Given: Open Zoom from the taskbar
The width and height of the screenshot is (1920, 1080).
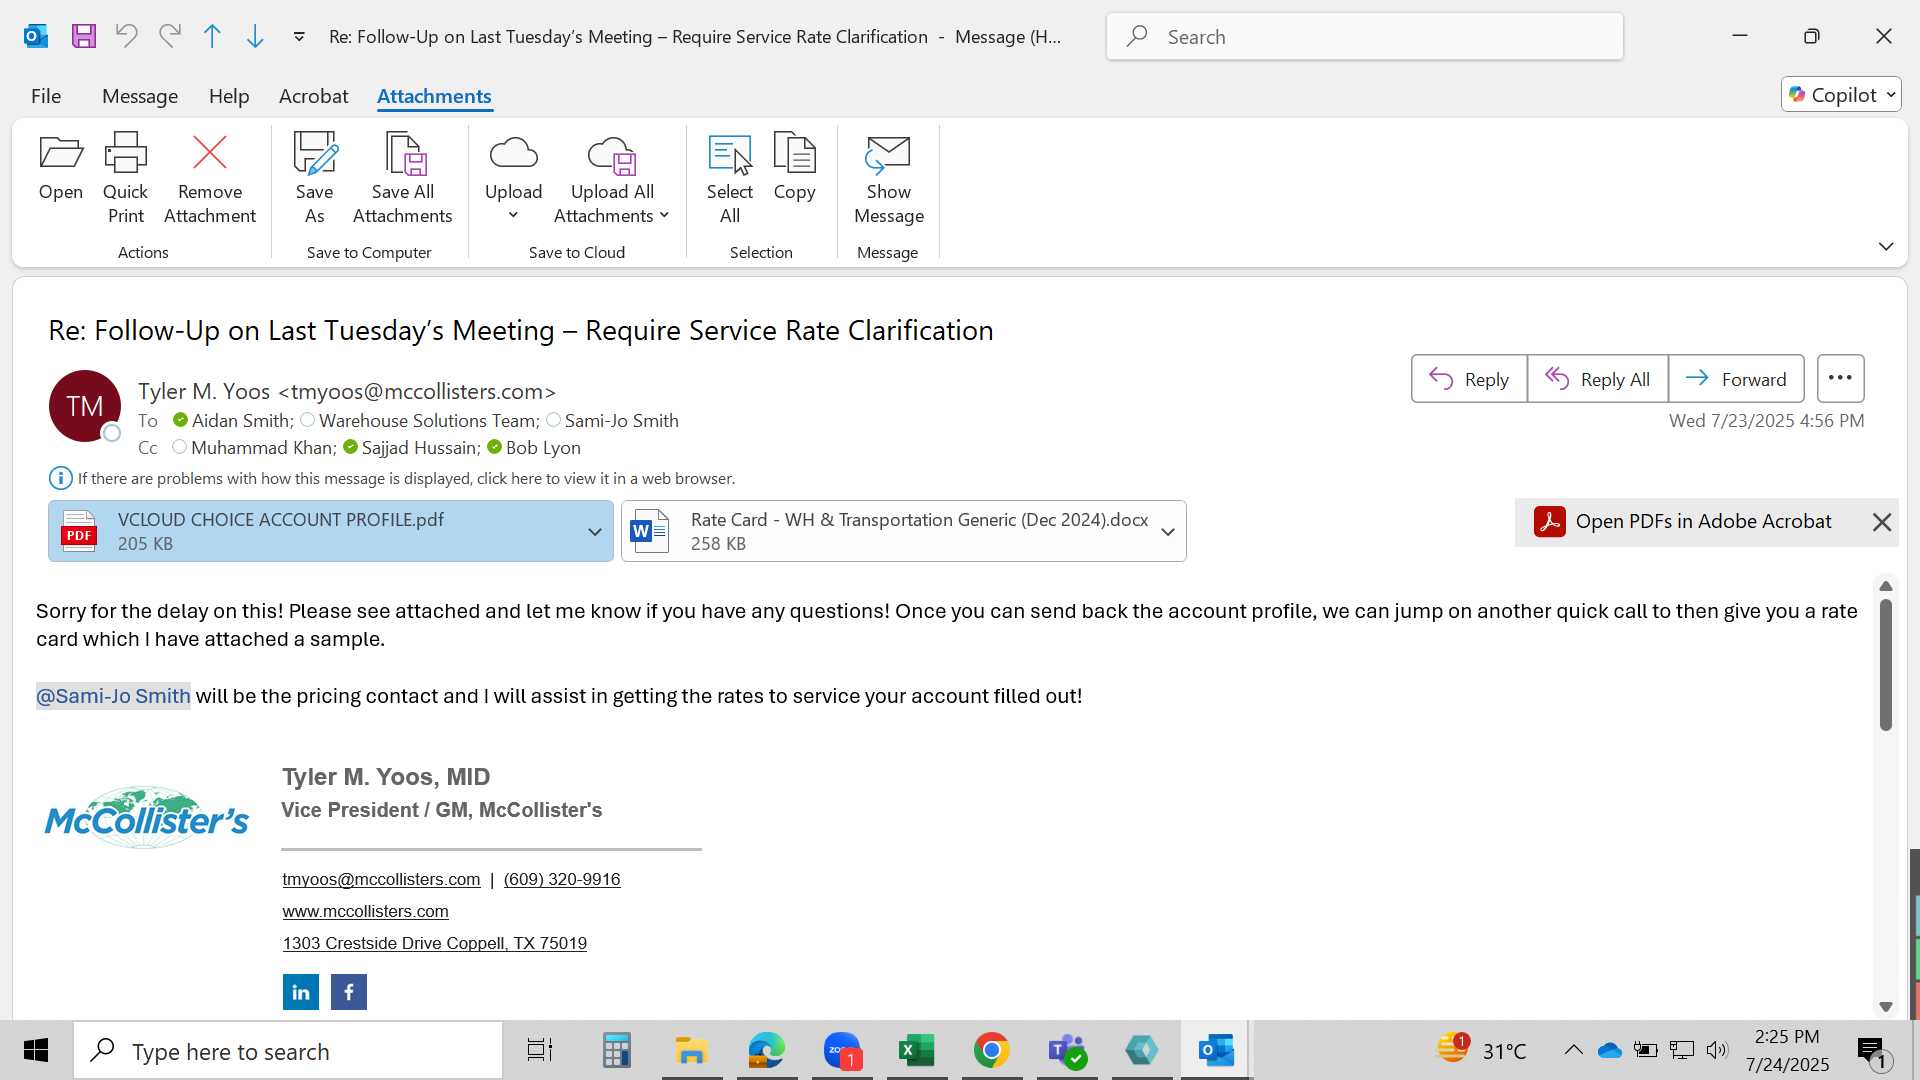Looking at the screenshot, I should [842, 1051].
